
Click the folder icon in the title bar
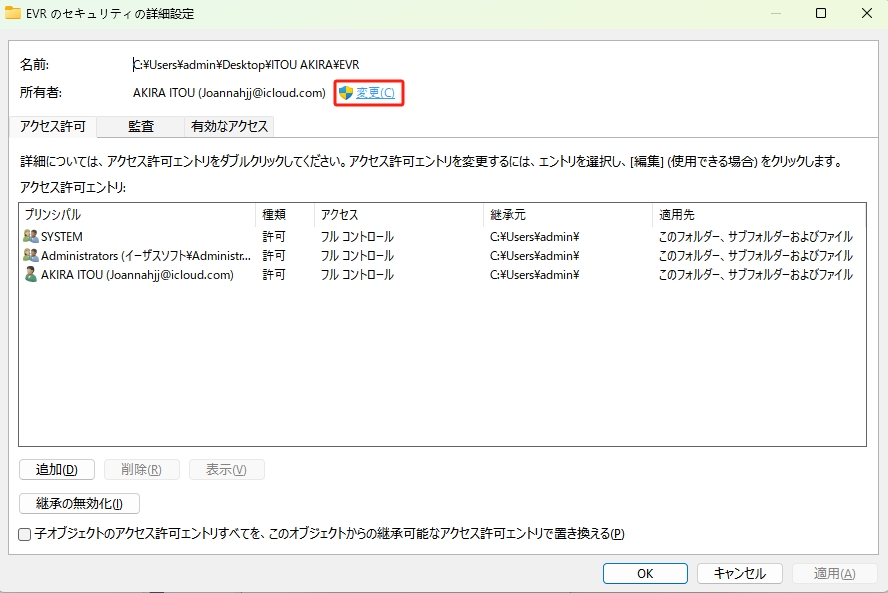(13, 14)
